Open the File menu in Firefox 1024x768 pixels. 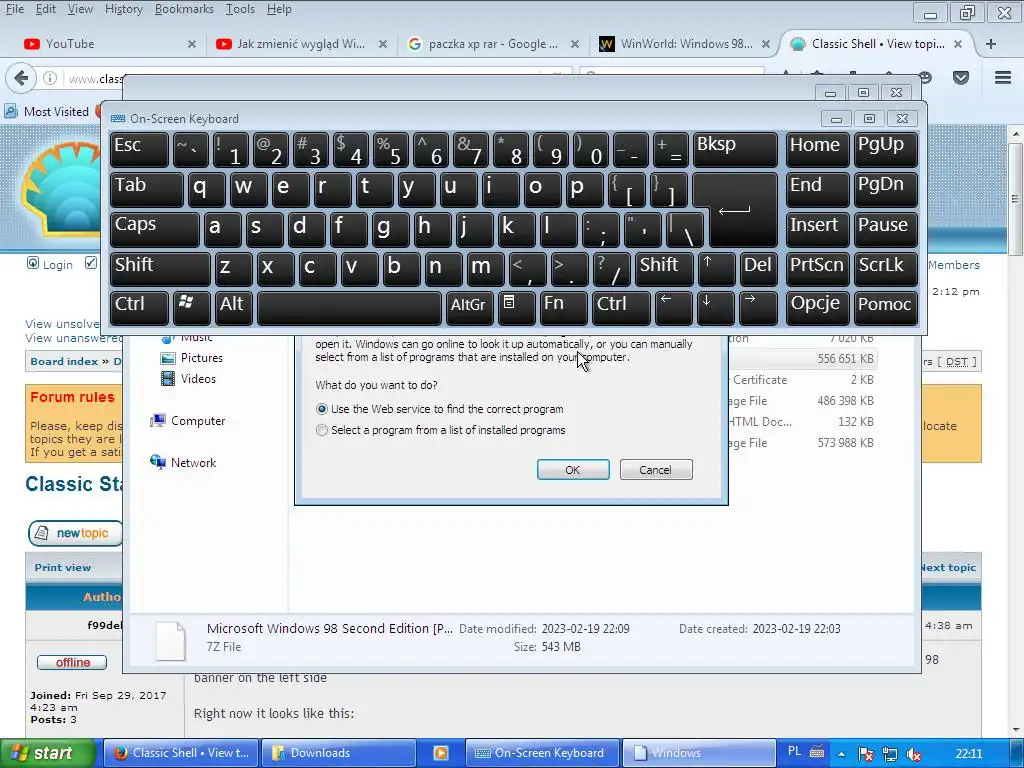click(15, 9)
